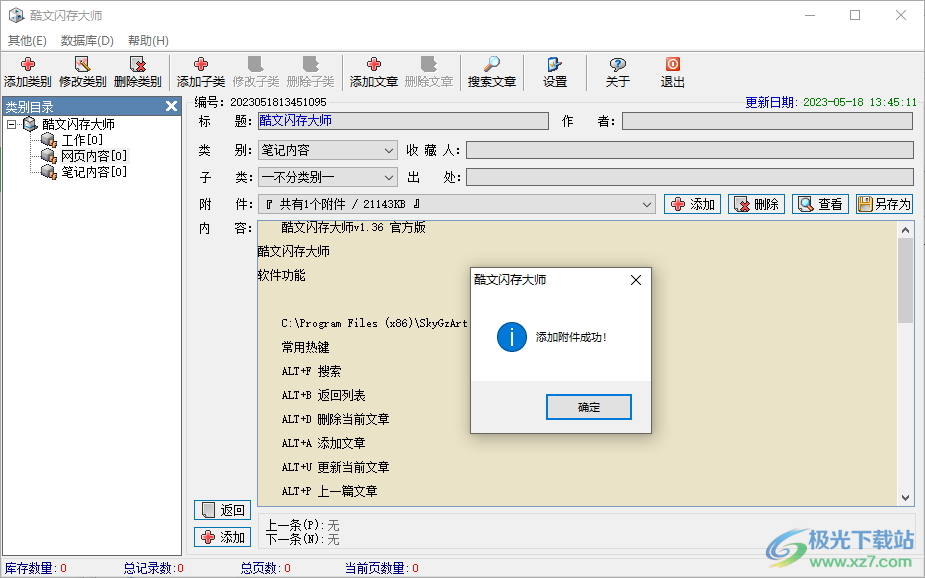Click the ALT+A 添加文章 line

(x=323, y=444)
